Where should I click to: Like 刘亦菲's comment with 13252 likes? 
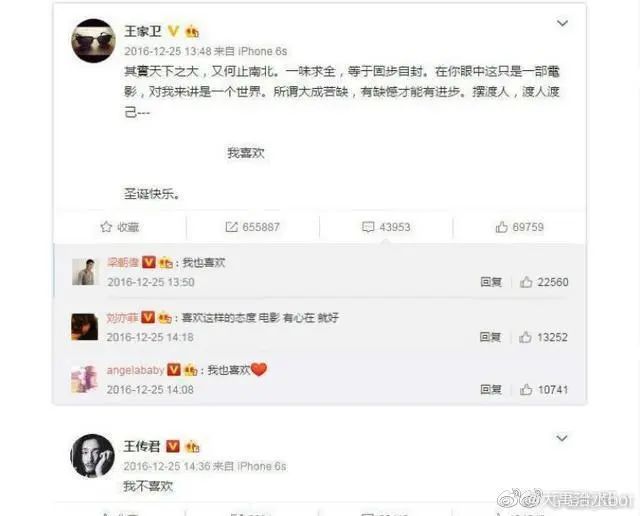tap(525, 337)
